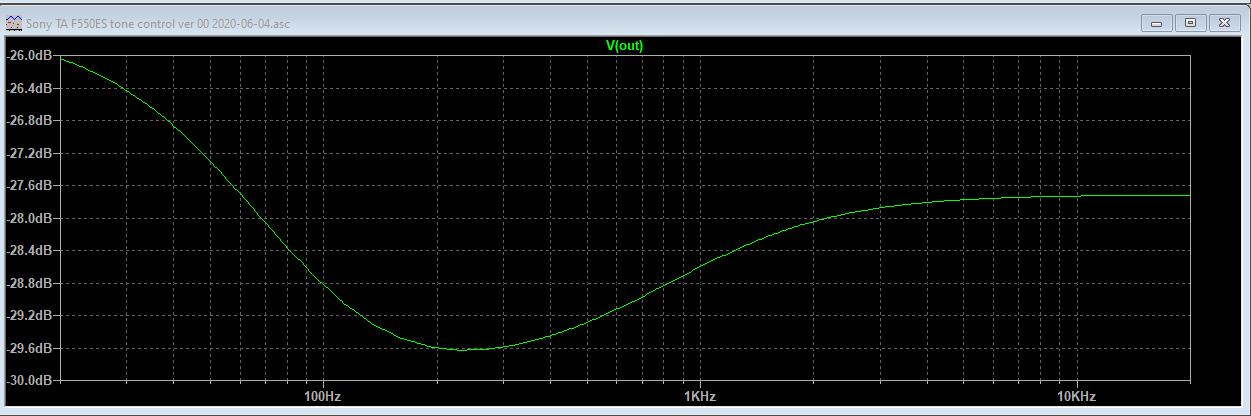
Task: Click the -26.0dB axis label
Action: tap(29, 56)
